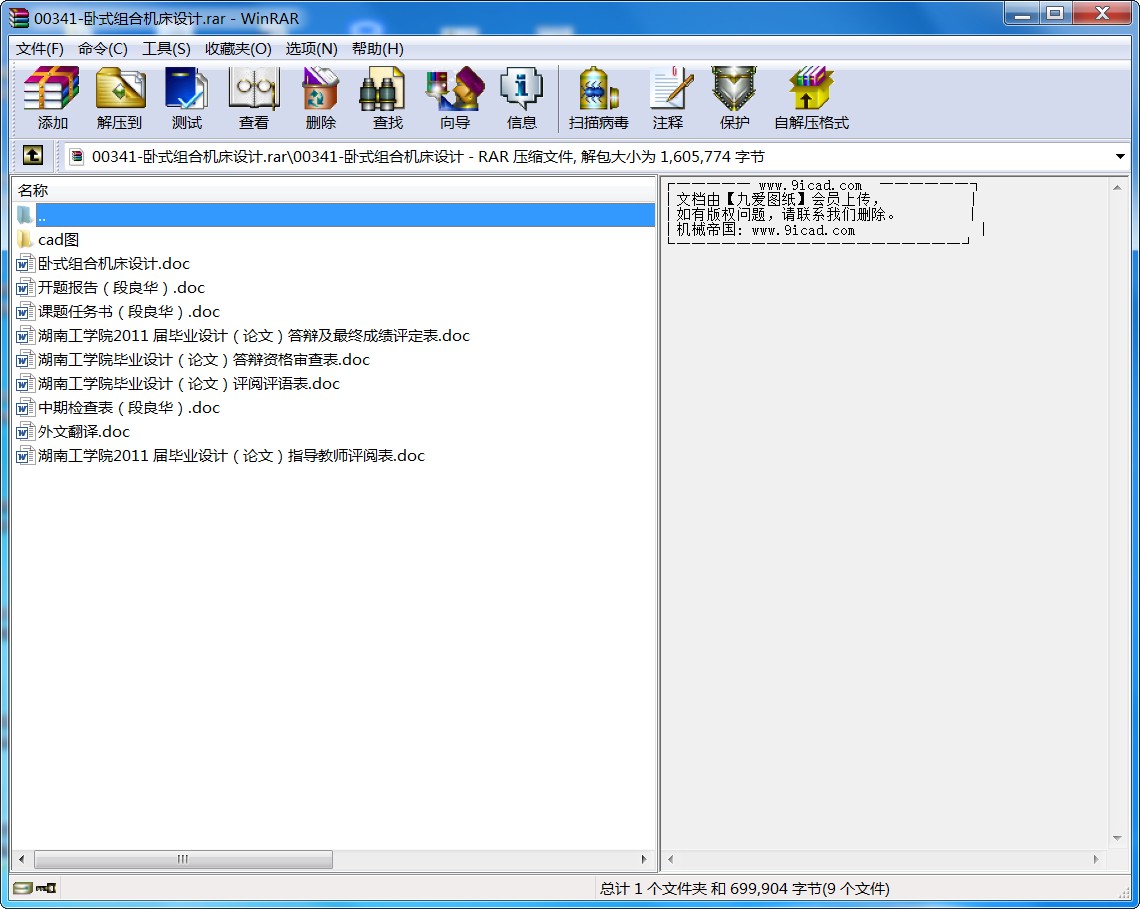This screenshot has width=1140, height=909.
Task: Click the drive icon in the status bar
Action: coord(23,888)
